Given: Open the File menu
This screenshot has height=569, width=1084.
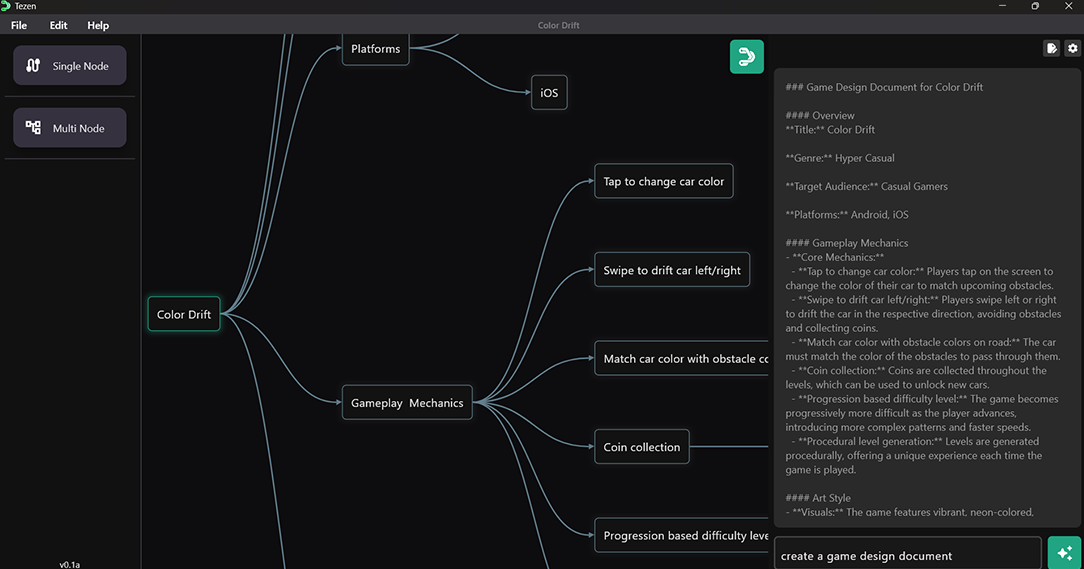Looking at the screenshot, I should coord(19,25).
